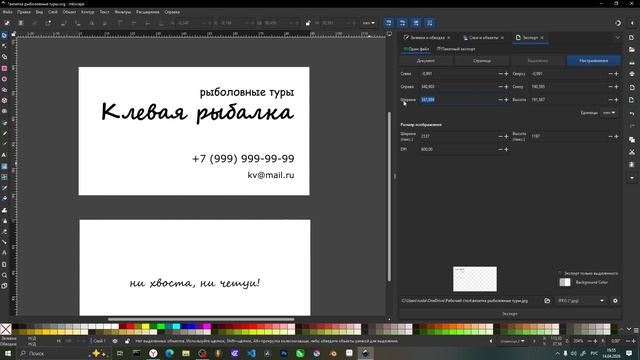Toggle move gradients with objects

[x=416, y=23]
